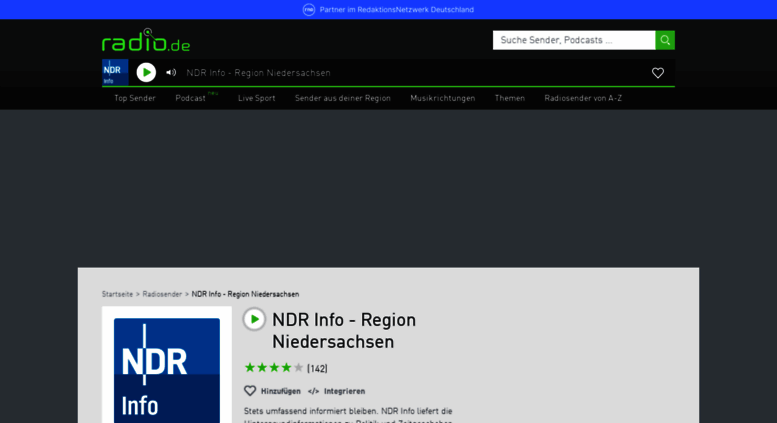
Task: Click station name text in player bar
Action: click(259, 73)
